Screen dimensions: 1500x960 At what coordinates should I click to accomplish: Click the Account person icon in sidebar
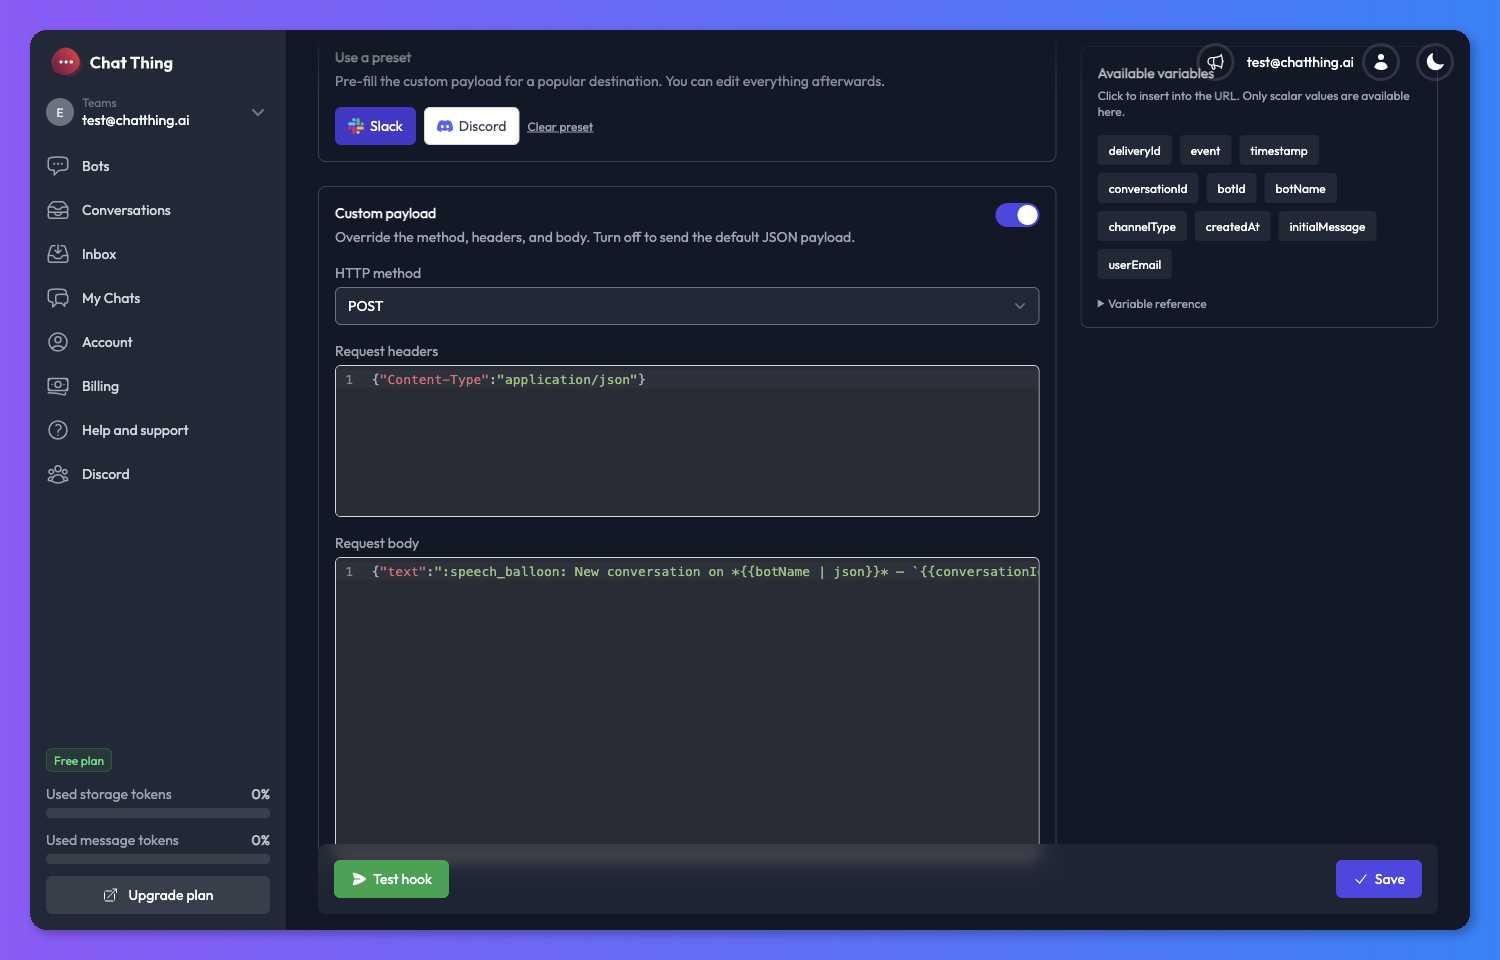58,342
